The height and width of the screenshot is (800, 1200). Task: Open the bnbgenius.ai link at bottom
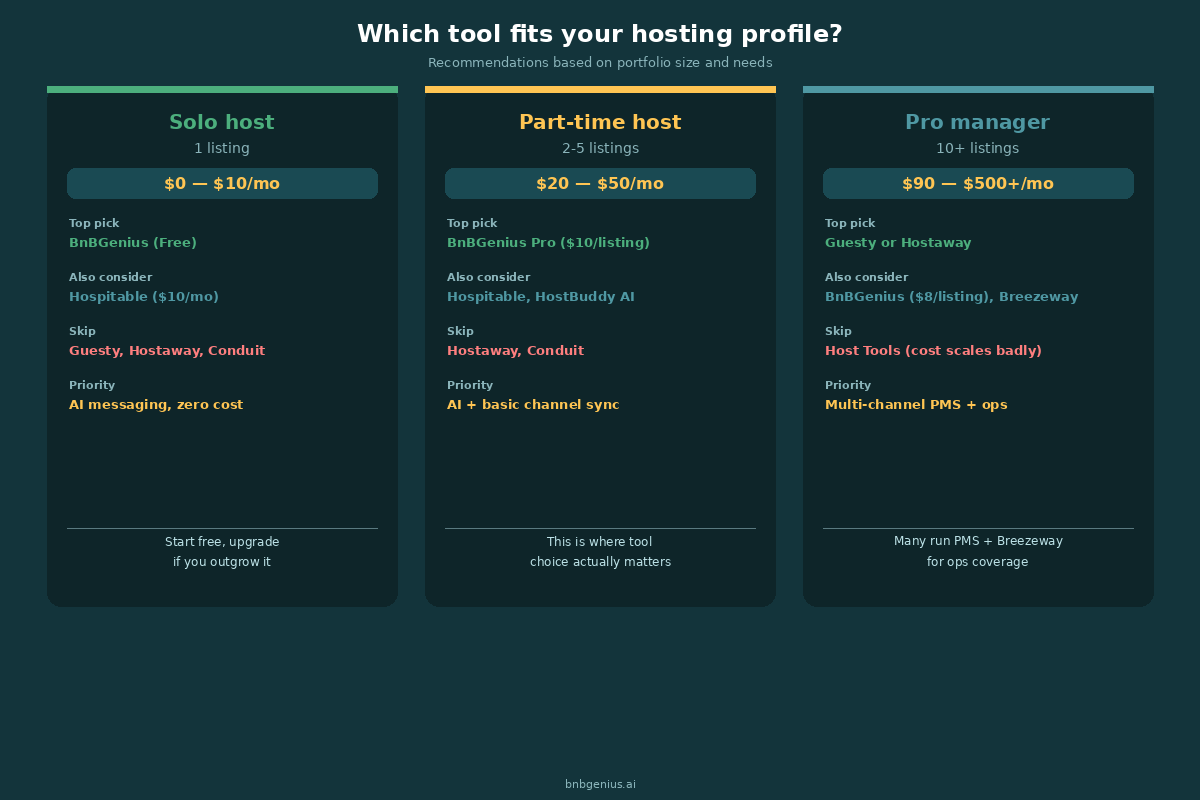(x=600, y=785)
